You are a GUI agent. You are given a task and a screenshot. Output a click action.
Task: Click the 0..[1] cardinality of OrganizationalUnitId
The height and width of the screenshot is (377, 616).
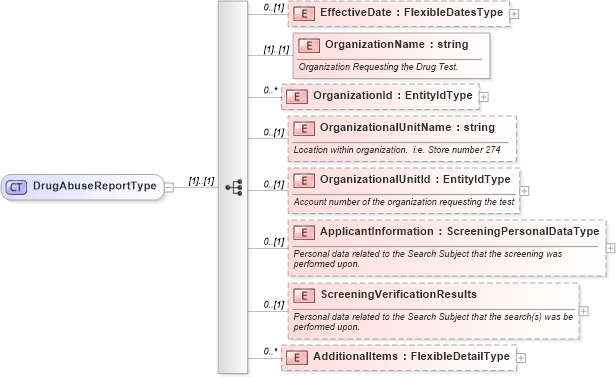(274, 184)
